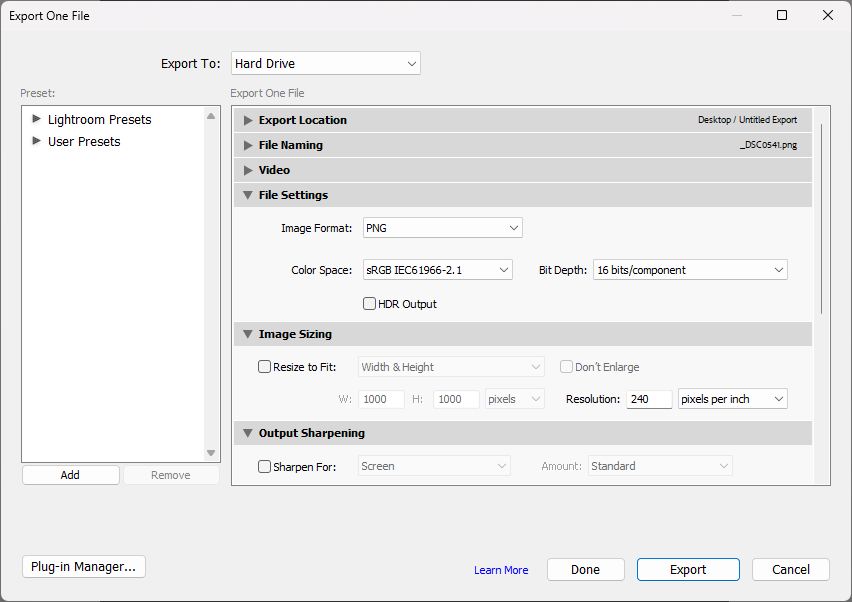Maximize the Export One File dialog
852x602 pixels.
782,15
